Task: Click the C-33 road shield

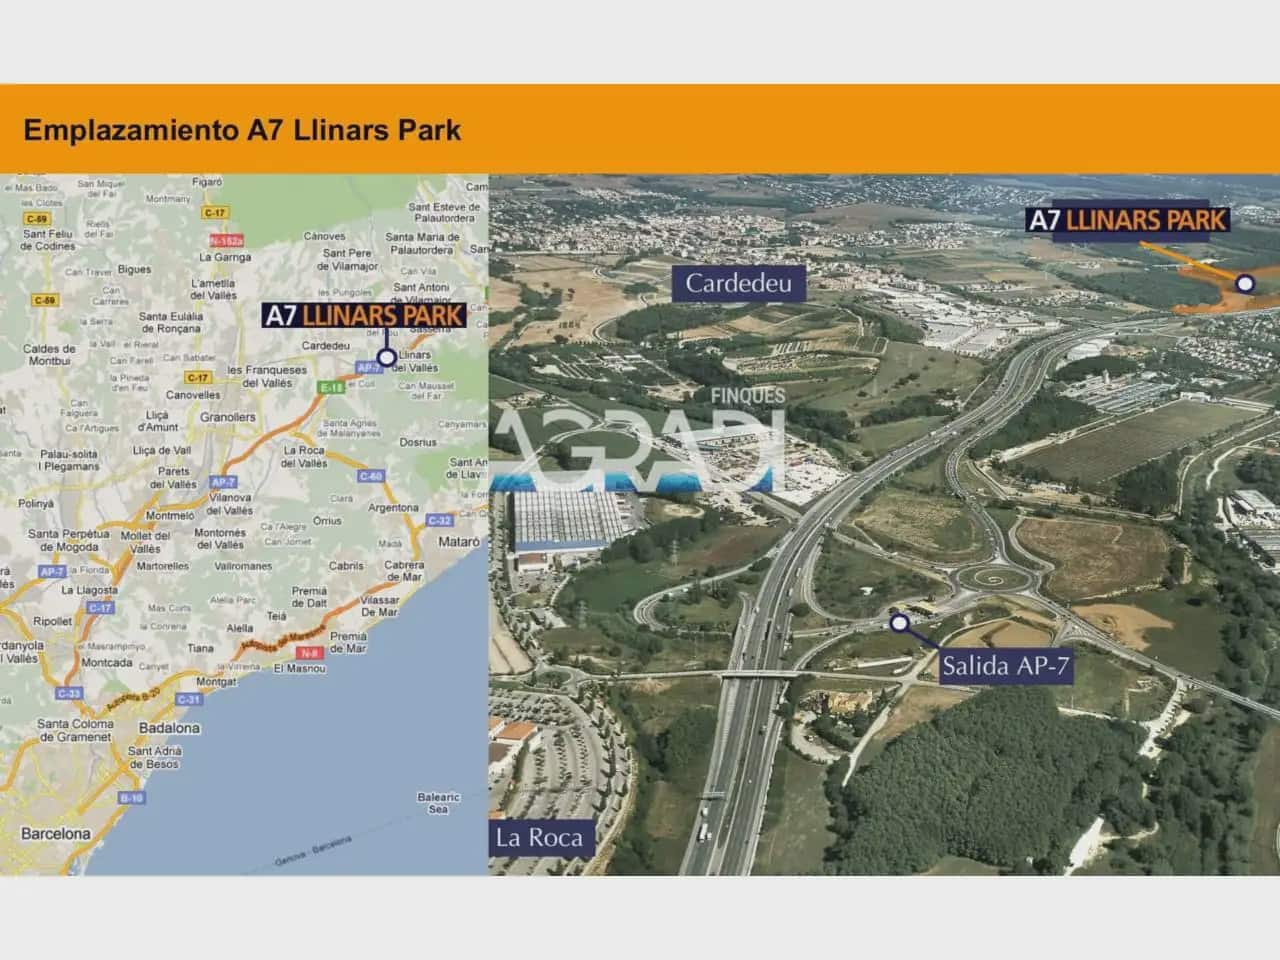Action: click(69, 693)
